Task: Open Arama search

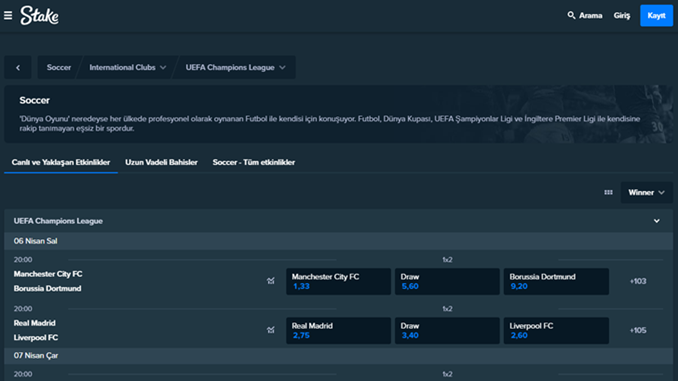Action: (585, 16)
